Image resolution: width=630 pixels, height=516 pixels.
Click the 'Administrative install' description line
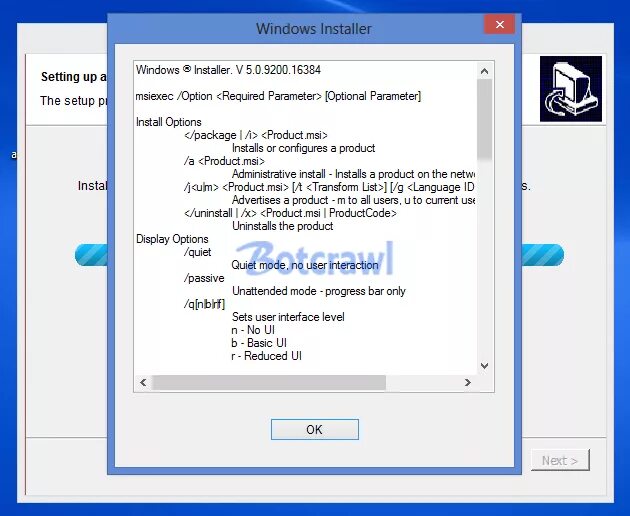pyautogui.click(x=354, y=174)
